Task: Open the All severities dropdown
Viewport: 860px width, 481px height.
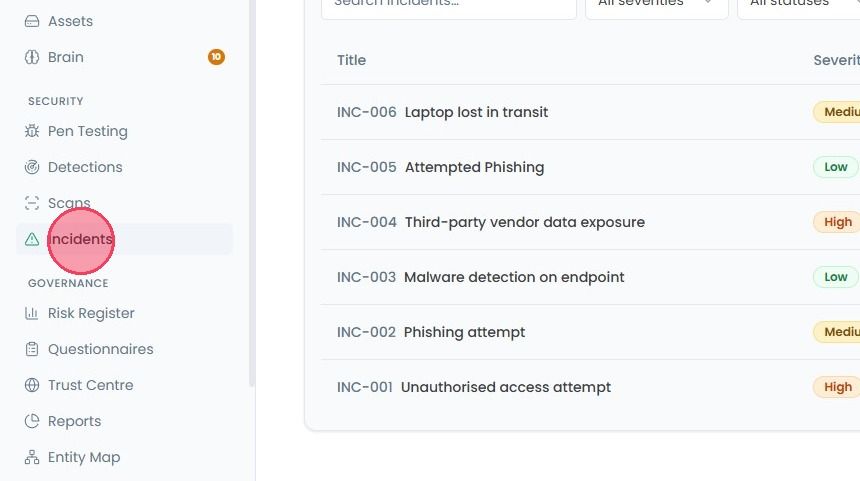Action: [657, 5]
